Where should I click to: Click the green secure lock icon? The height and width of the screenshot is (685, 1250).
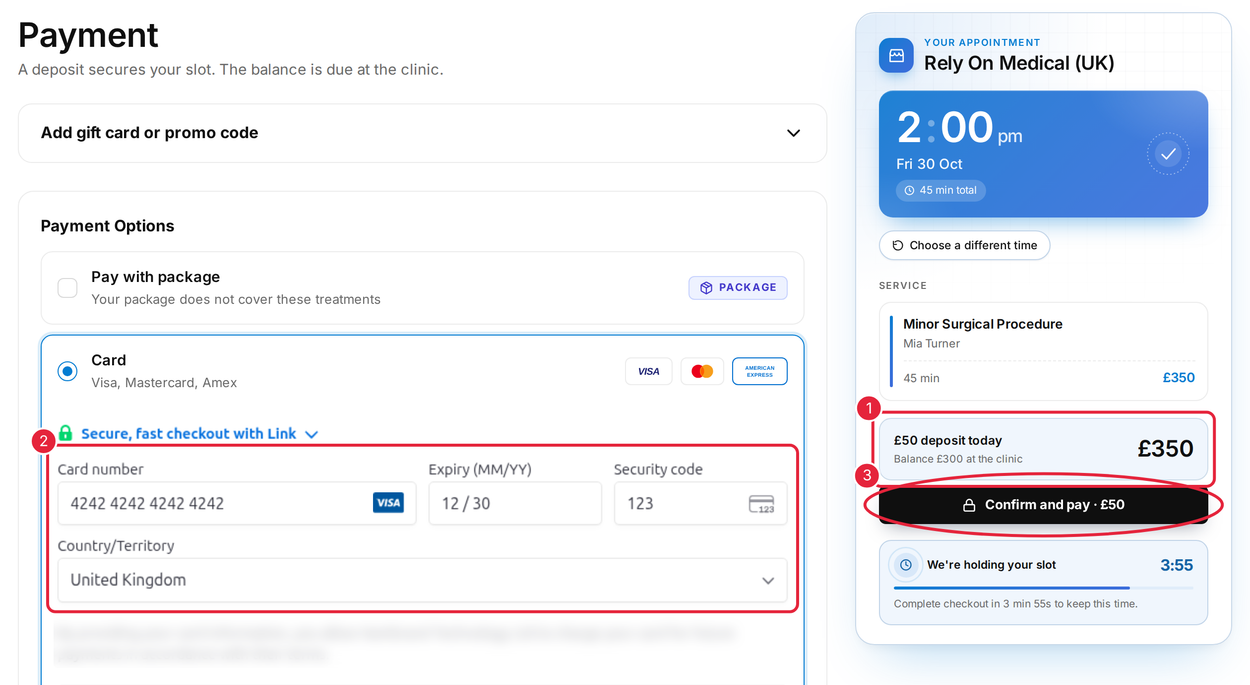(x=66, y=433)
